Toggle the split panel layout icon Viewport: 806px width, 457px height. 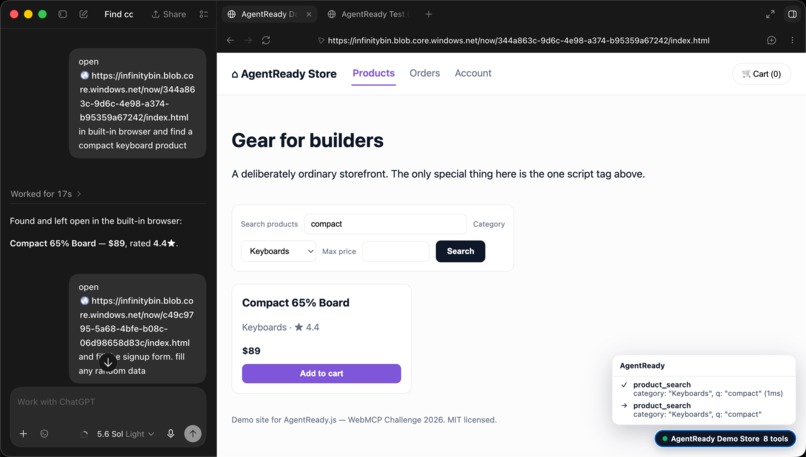coord(792,14)
